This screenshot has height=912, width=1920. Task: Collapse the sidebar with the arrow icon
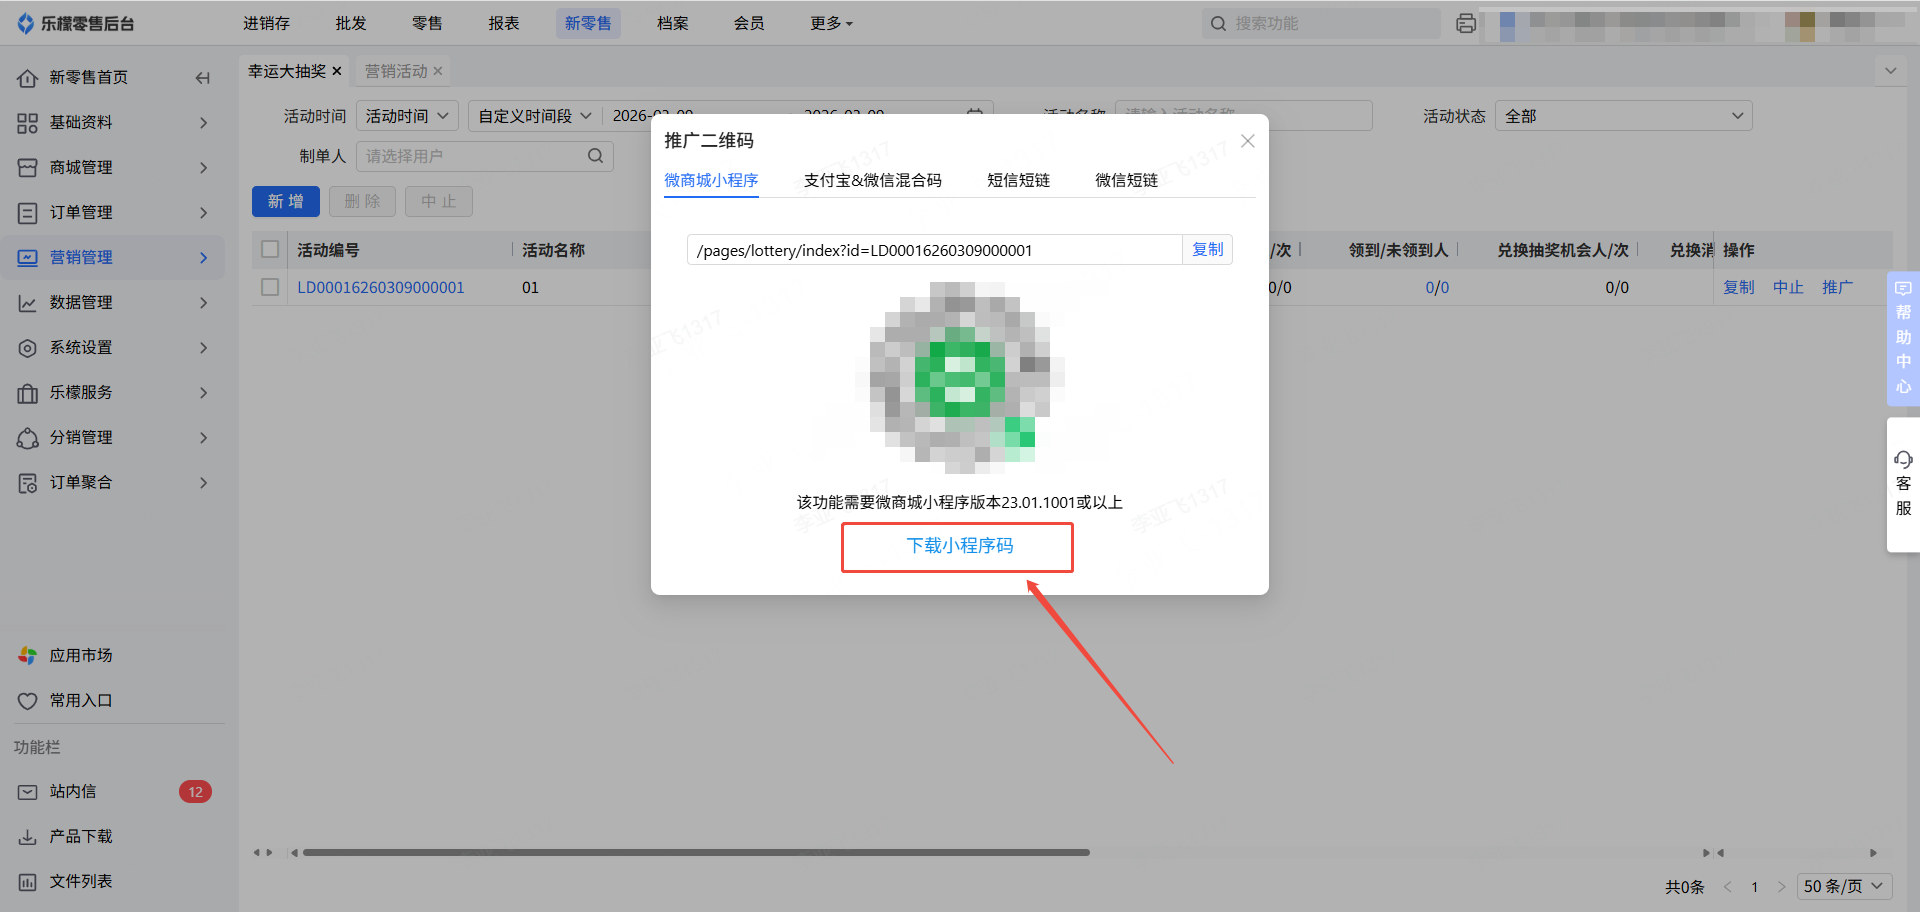(203, 78)
